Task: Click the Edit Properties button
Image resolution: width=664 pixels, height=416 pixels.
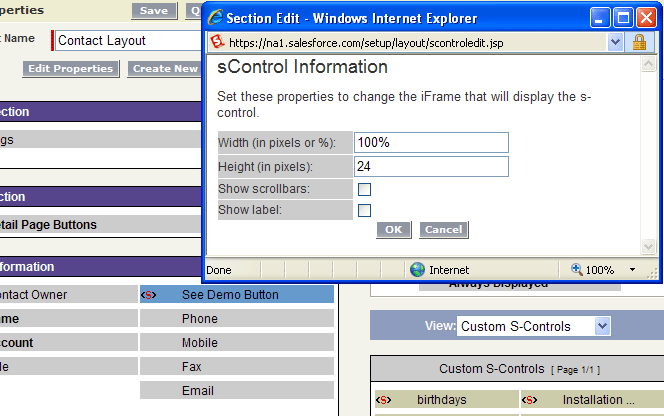Action: pyautogui.click(x=70, y=69)
